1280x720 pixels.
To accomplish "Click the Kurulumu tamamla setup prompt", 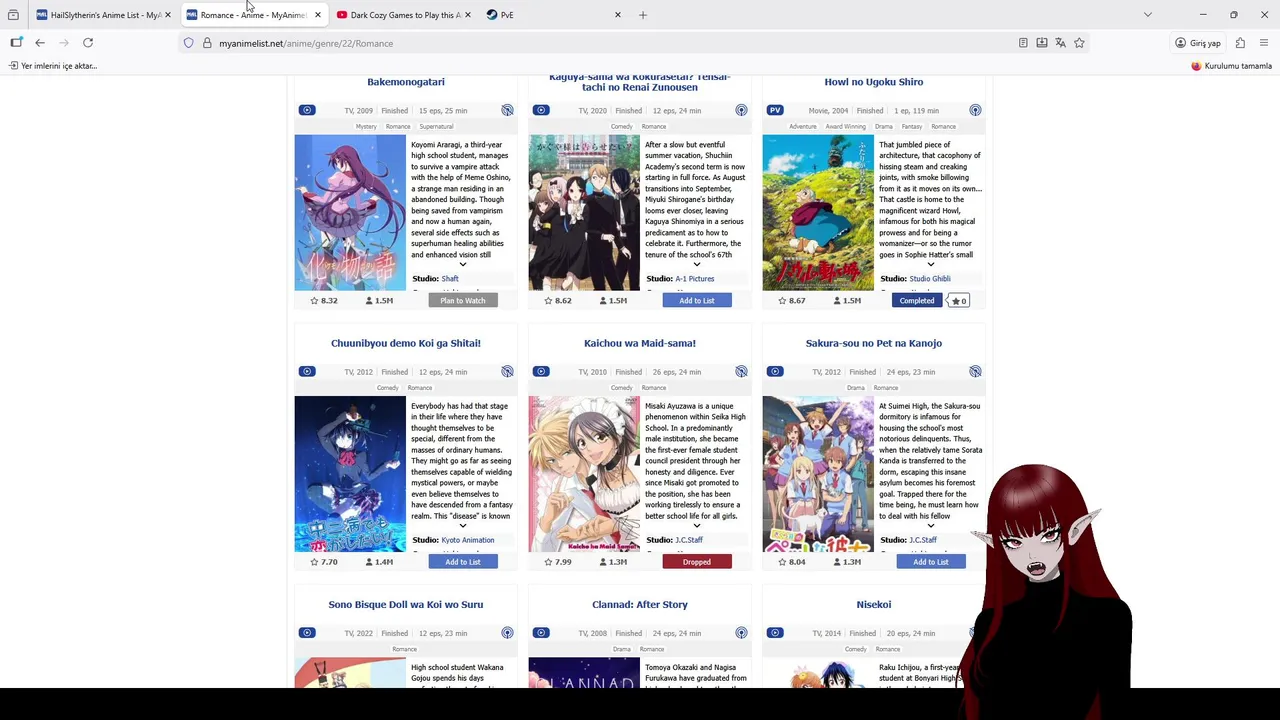I will pyautogui.click(x=1231, y=66).
